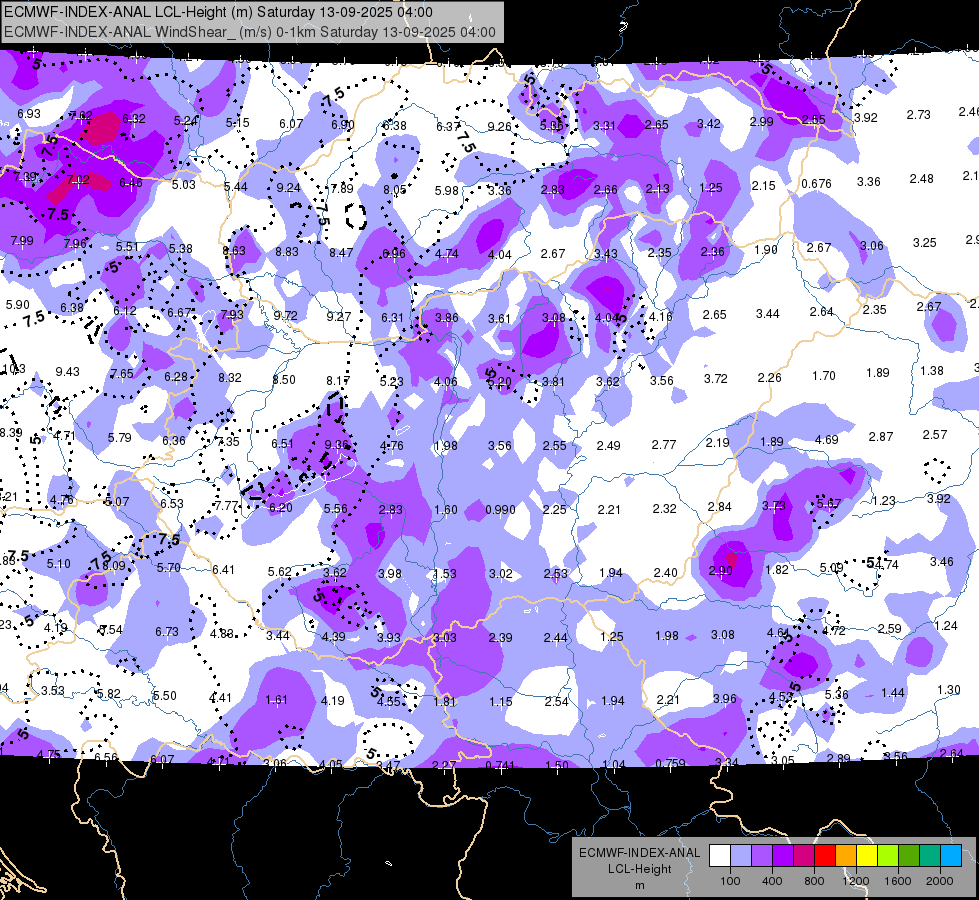Click the wind shear value 9.27
This screenshot has width=979, height=900.
coord(339,317)
